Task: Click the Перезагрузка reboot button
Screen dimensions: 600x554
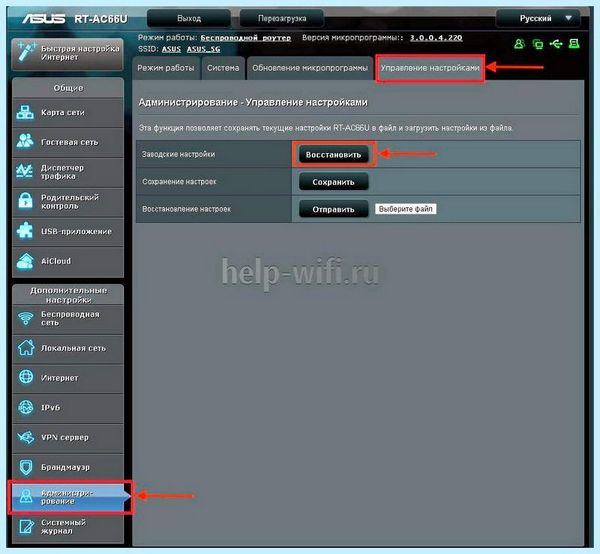Action: coord(282,18)
